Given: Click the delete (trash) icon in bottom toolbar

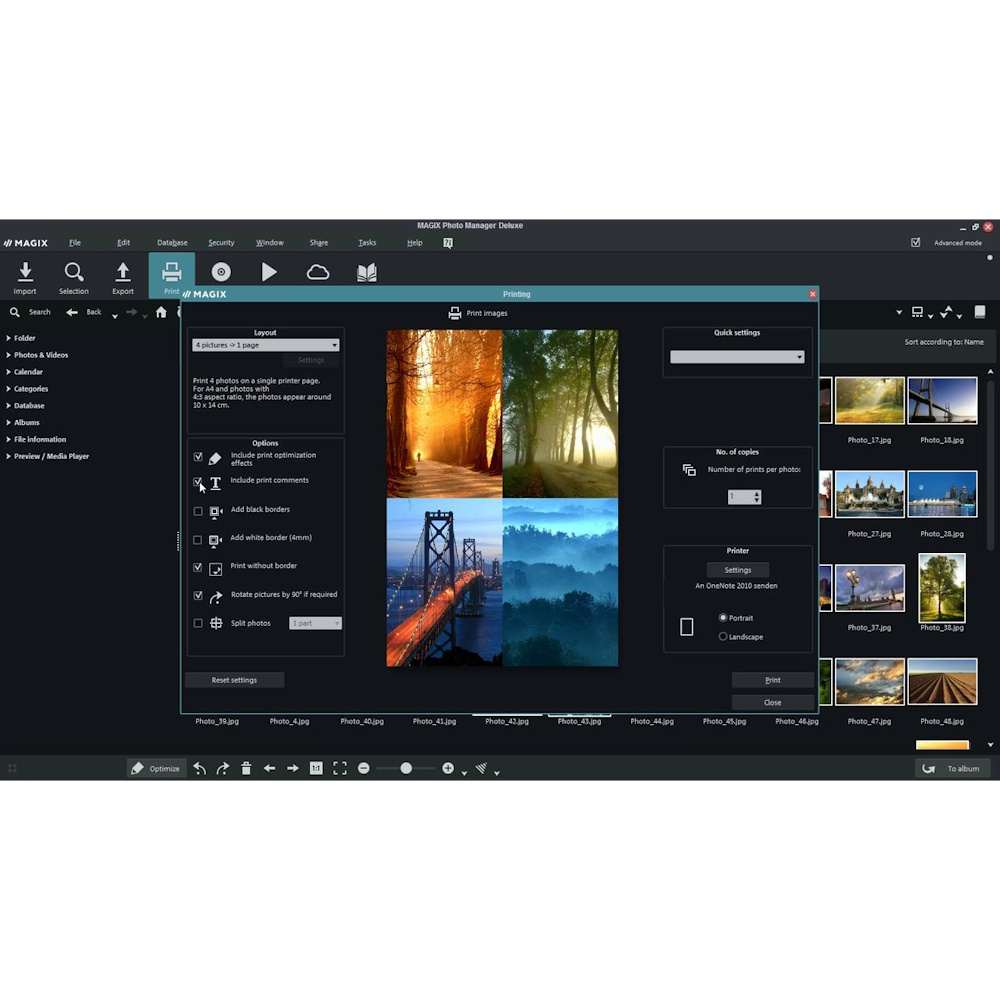Looking at the screenshot, I should [x=246, y=768].
